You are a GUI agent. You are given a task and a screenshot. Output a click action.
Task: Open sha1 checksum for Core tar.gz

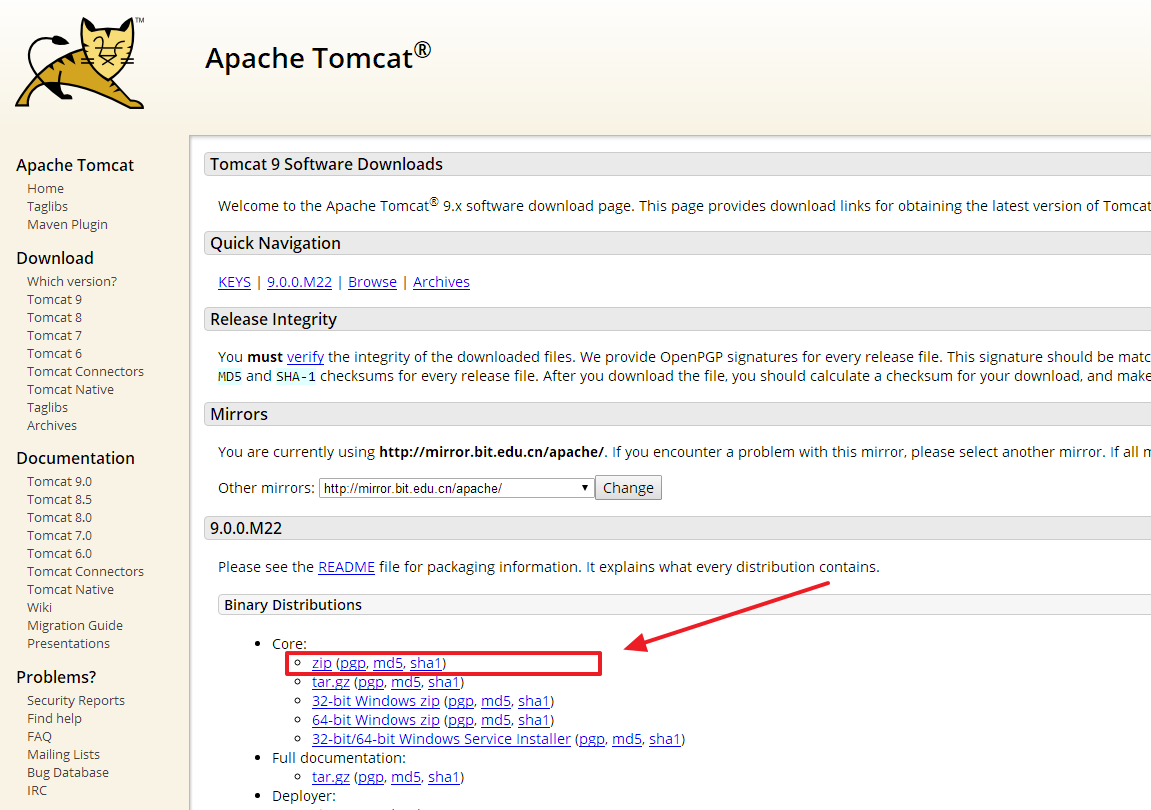pos(443,682)
